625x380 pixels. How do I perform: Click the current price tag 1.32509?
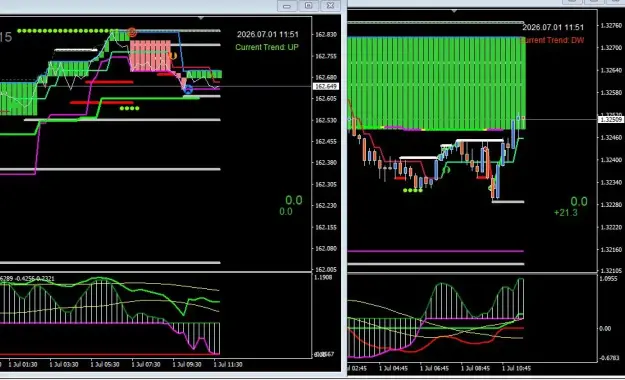click(x=611, y=119)
